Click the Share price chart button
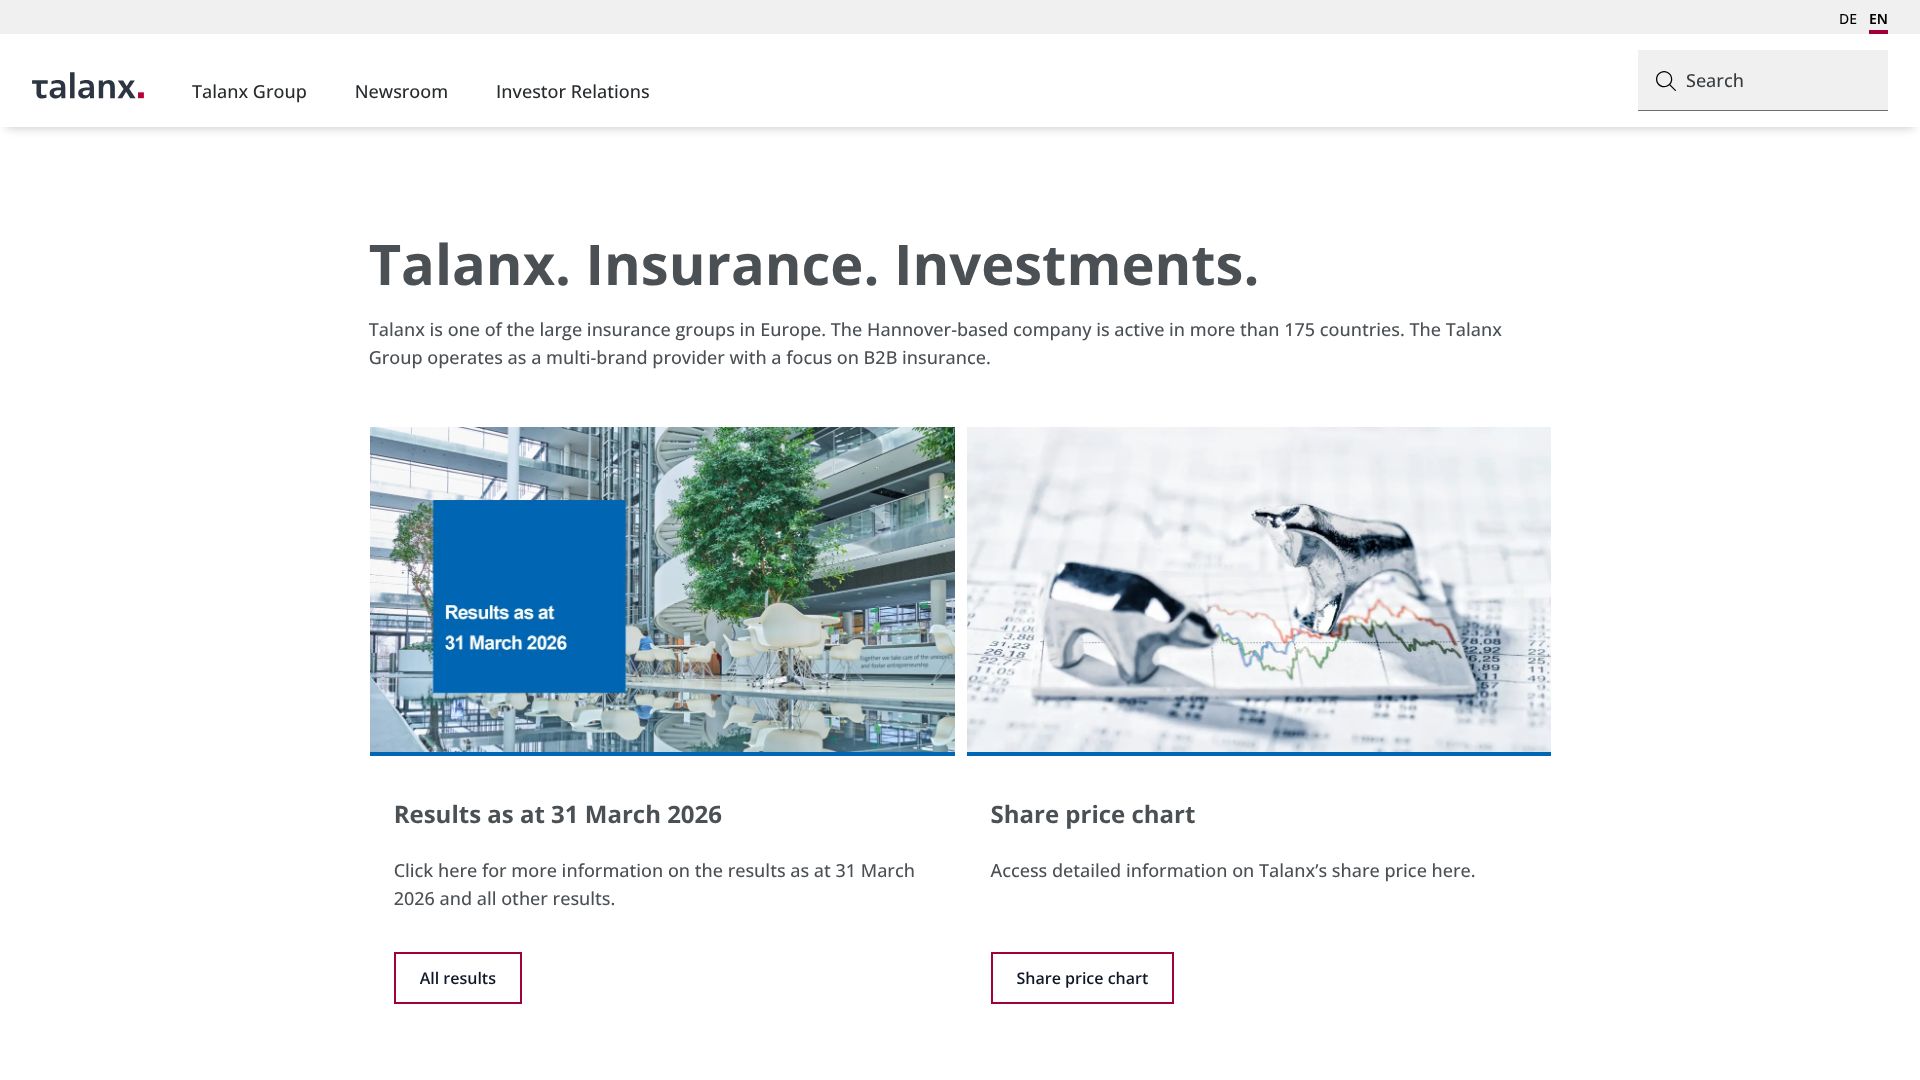 [x=1081, y=978]
